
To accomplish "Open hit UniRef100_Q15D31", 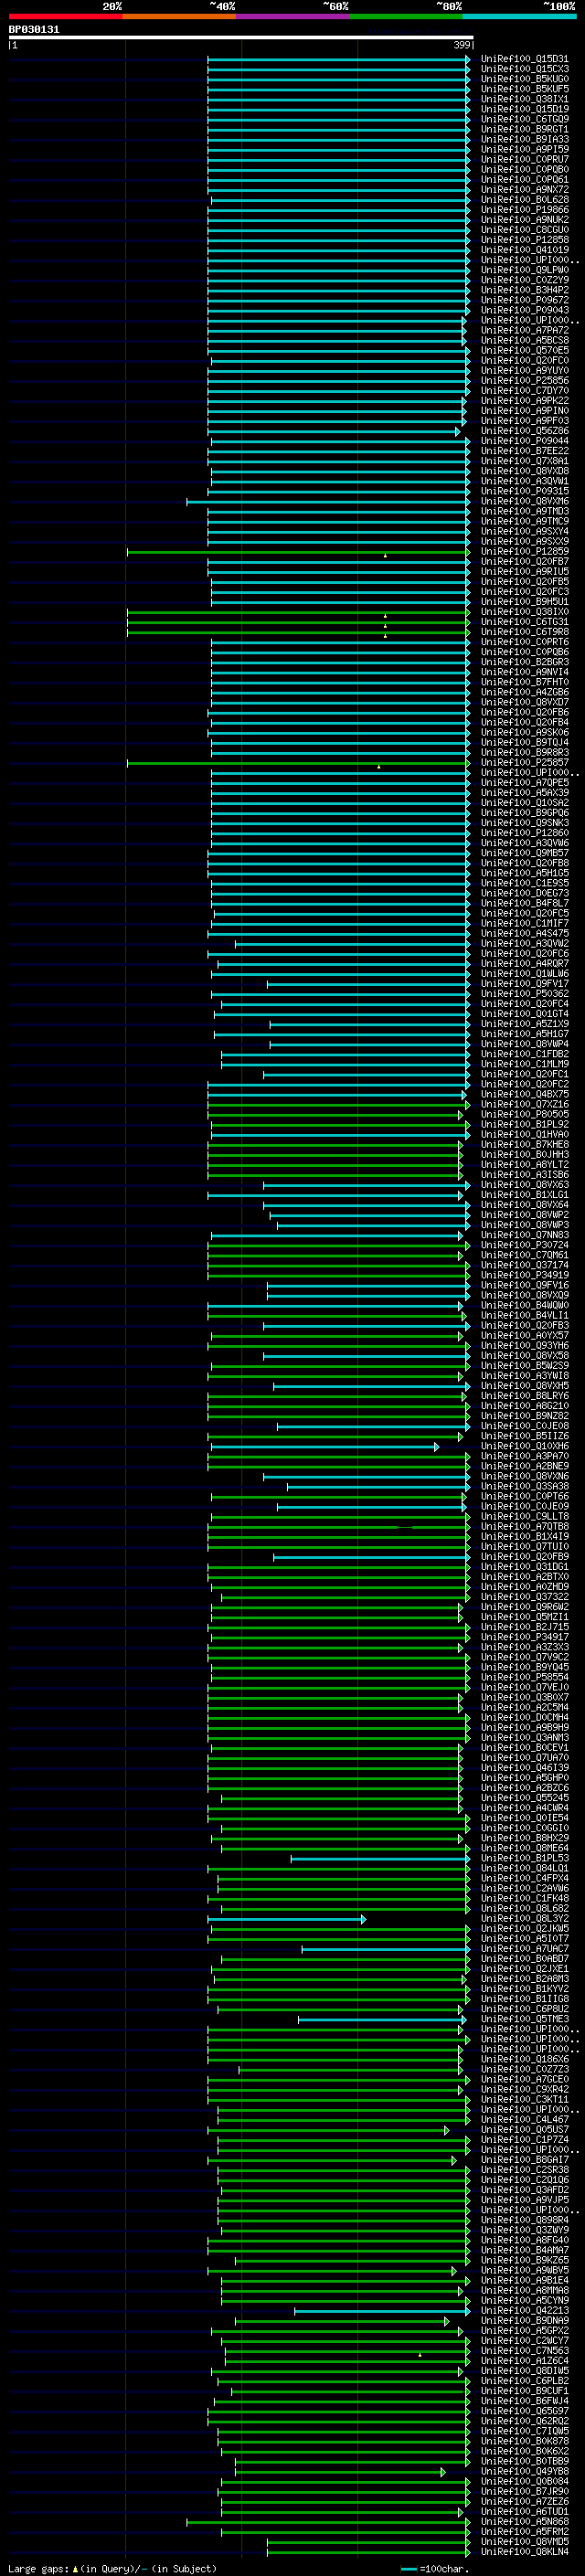I will 525,60.
